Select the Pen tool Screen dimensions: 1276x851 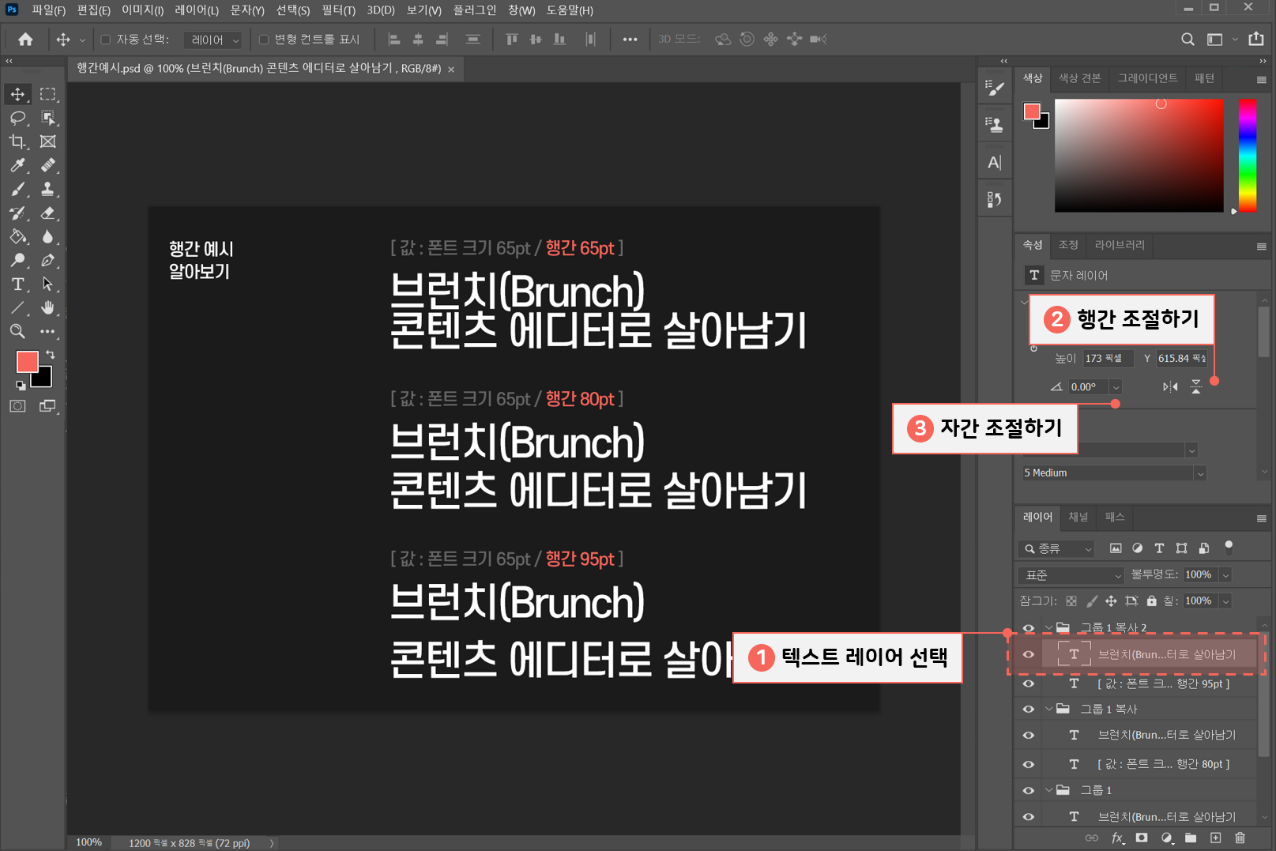point(48,261)
